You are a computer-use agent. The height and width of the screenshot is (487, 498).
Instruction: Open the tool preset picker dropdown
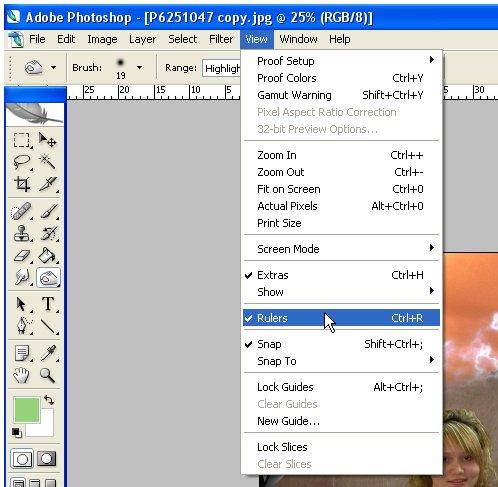point(53,68)
